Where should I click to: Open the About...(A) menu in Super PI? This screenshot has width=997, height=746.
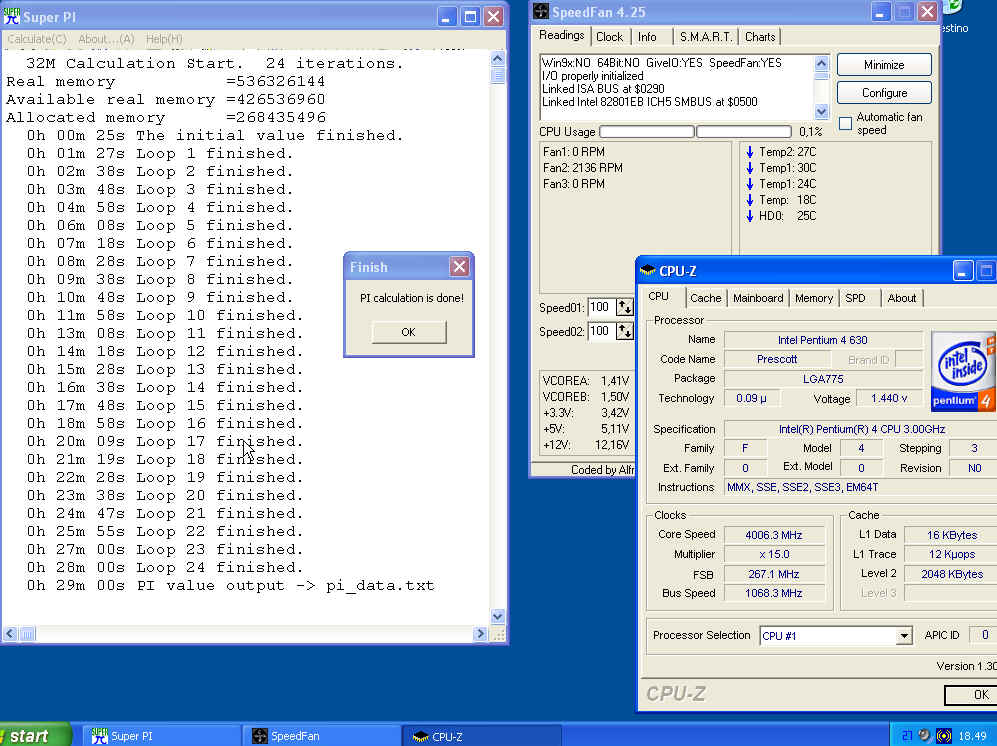(x=106, y=39)
